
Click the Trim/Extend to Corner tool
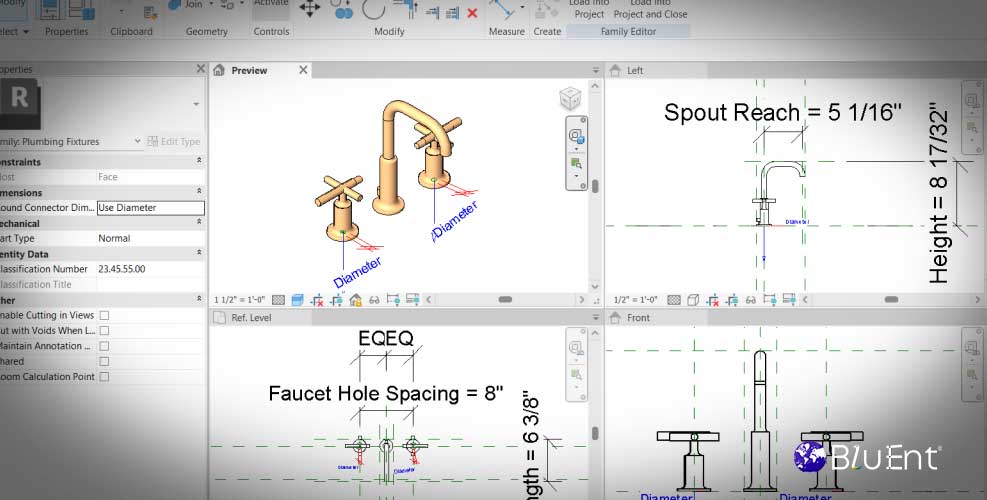click(x=406, y=9)
